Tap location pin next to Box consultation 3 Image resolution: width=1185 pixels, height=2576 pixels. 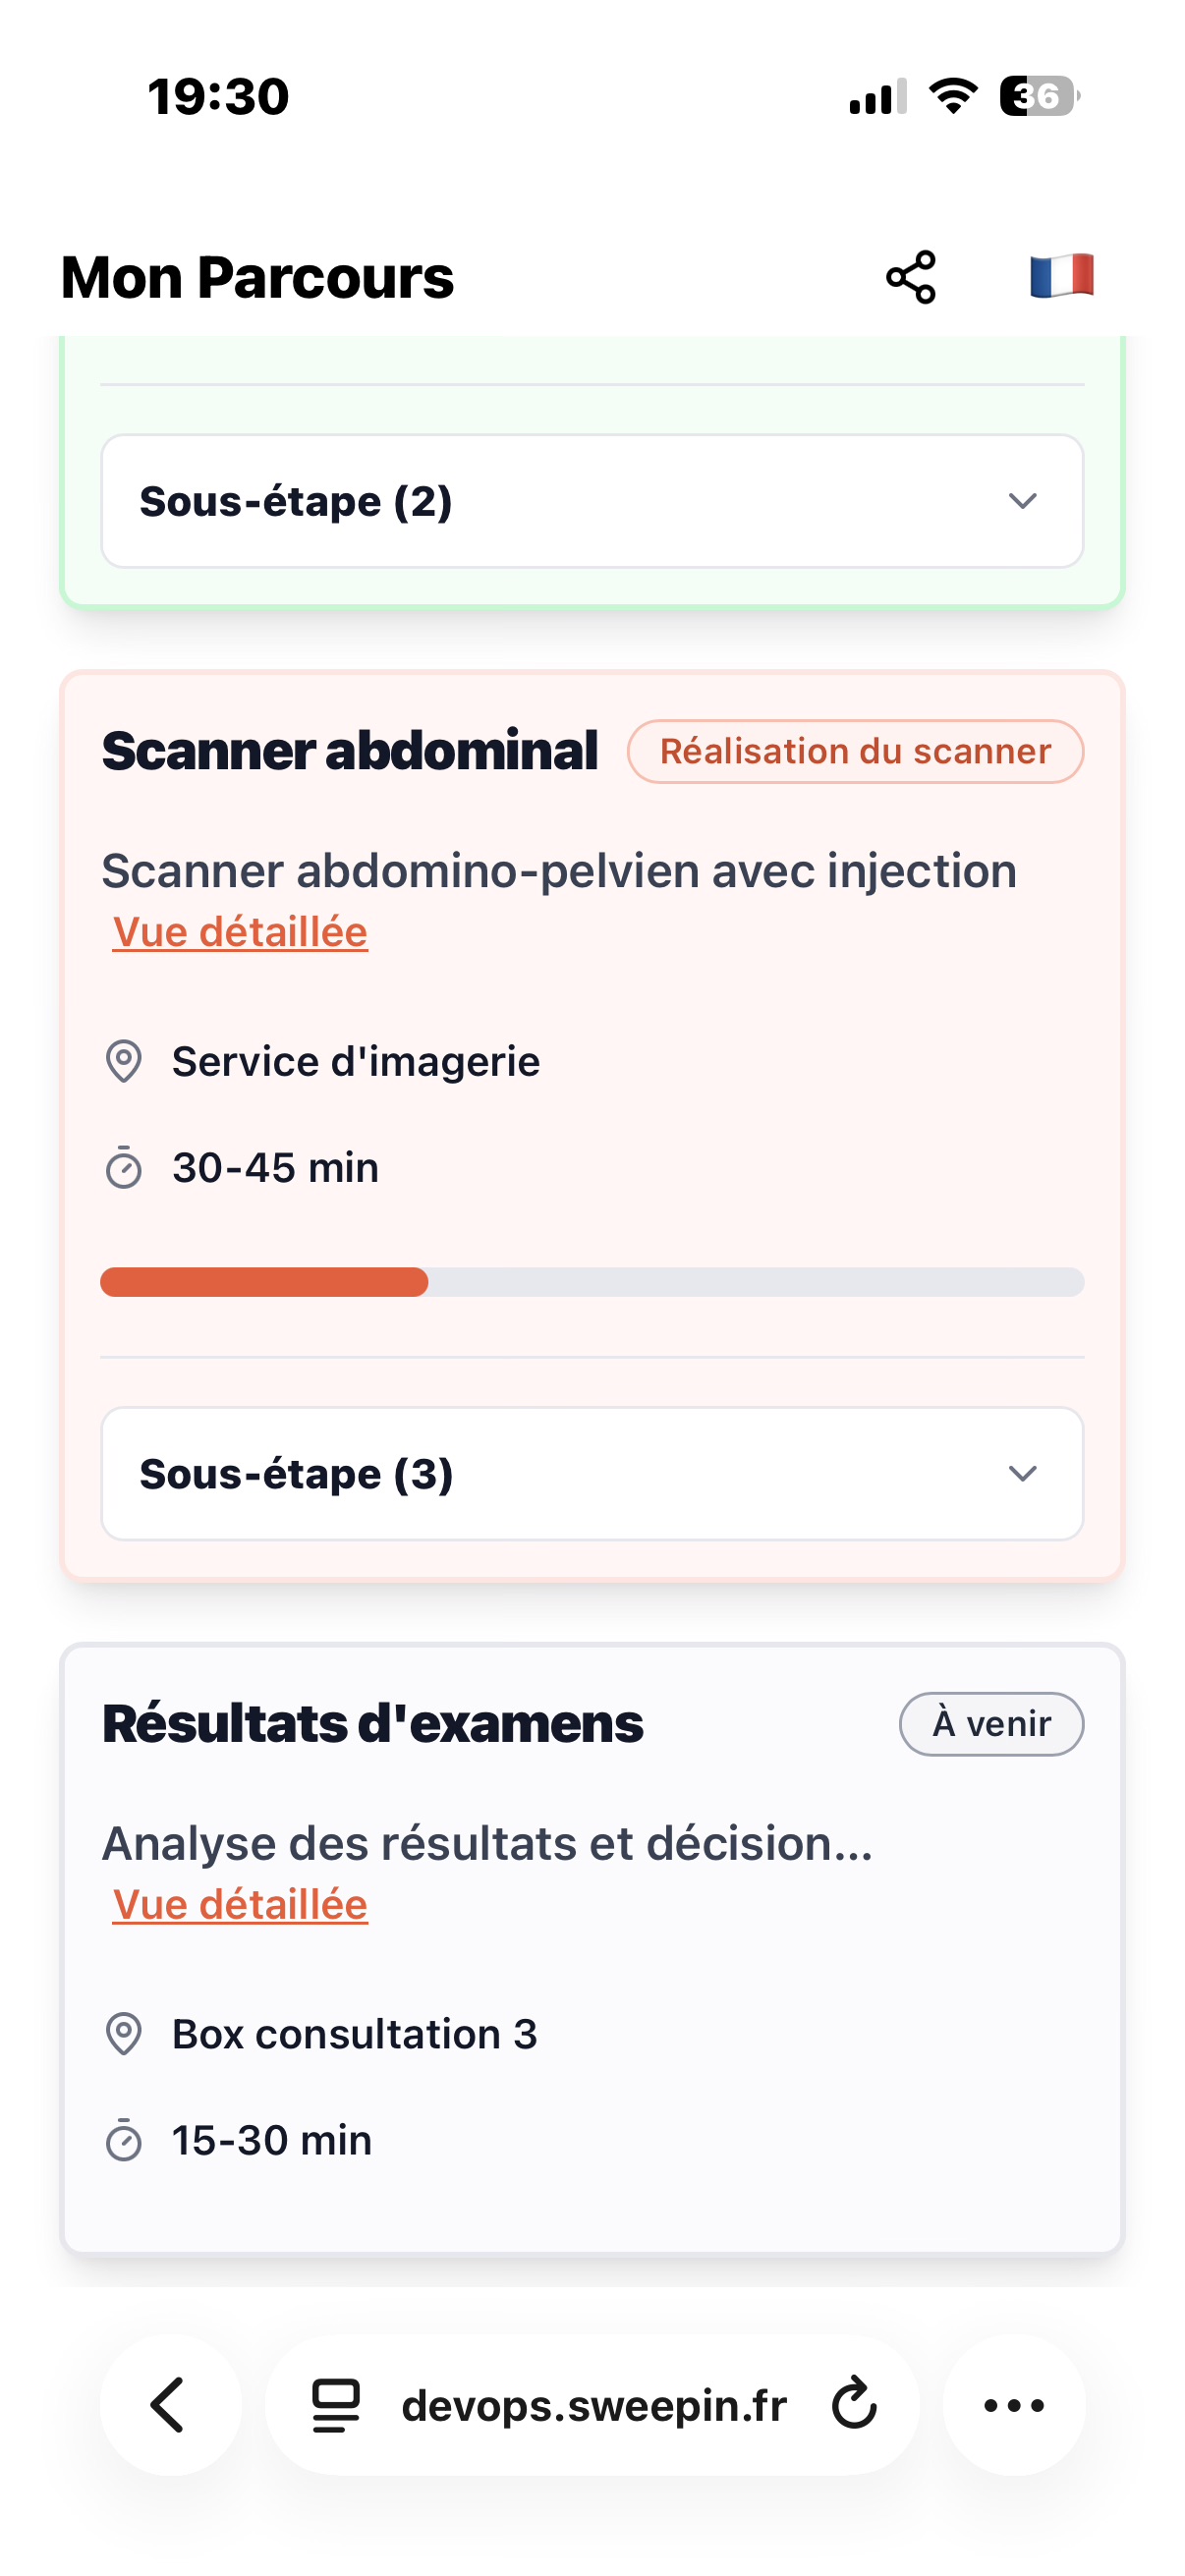(x=124, y=2034)
